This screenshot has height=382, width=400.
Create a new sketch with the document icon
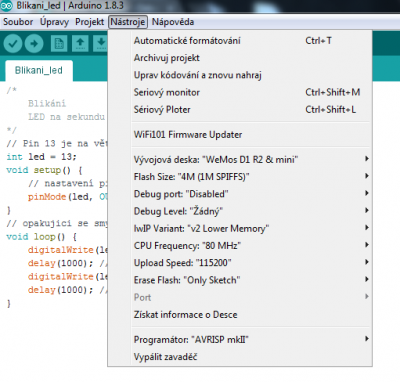59,43
